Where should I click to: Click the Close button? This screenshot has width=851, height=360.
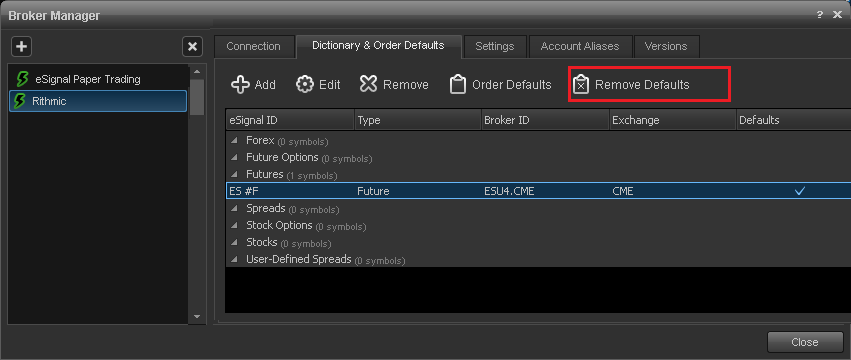[804, 342]
